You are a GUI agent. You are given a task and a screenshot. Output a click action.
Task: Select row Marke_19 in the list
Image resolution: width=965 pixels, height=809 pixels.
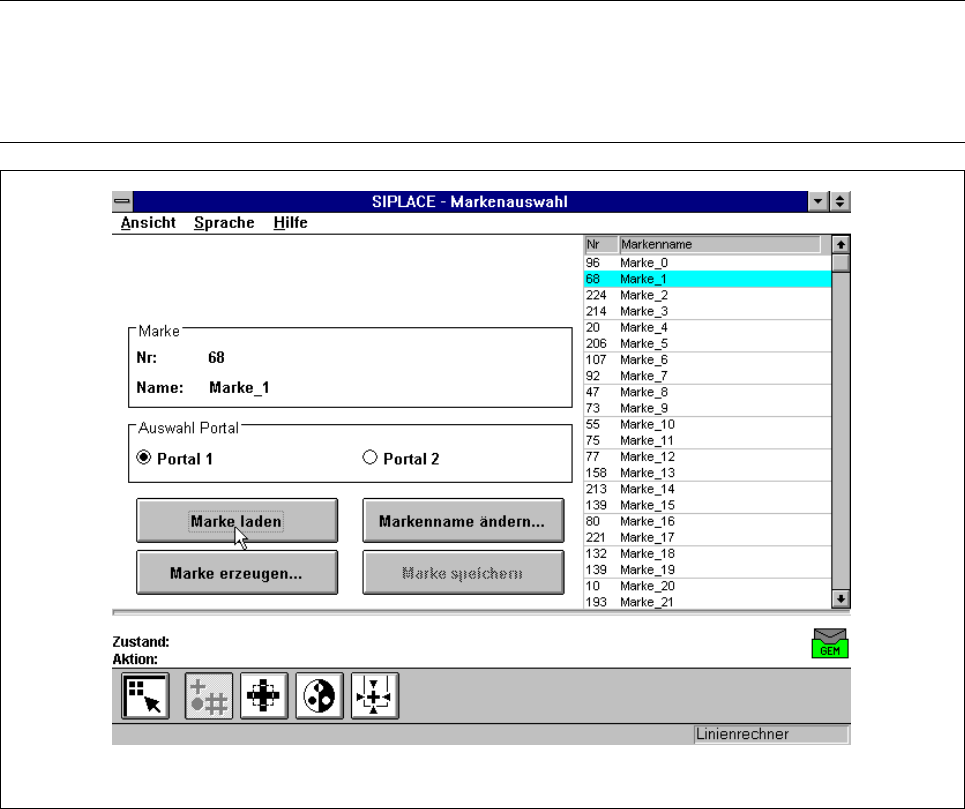(707, 570)
